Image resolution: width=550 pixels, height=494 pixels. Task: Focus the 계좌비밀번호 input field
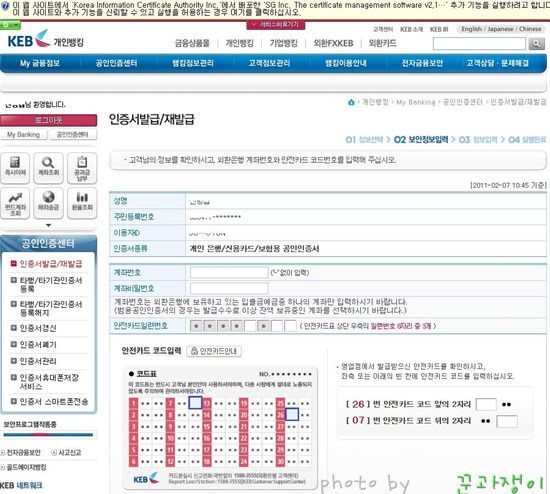(229, 289)
